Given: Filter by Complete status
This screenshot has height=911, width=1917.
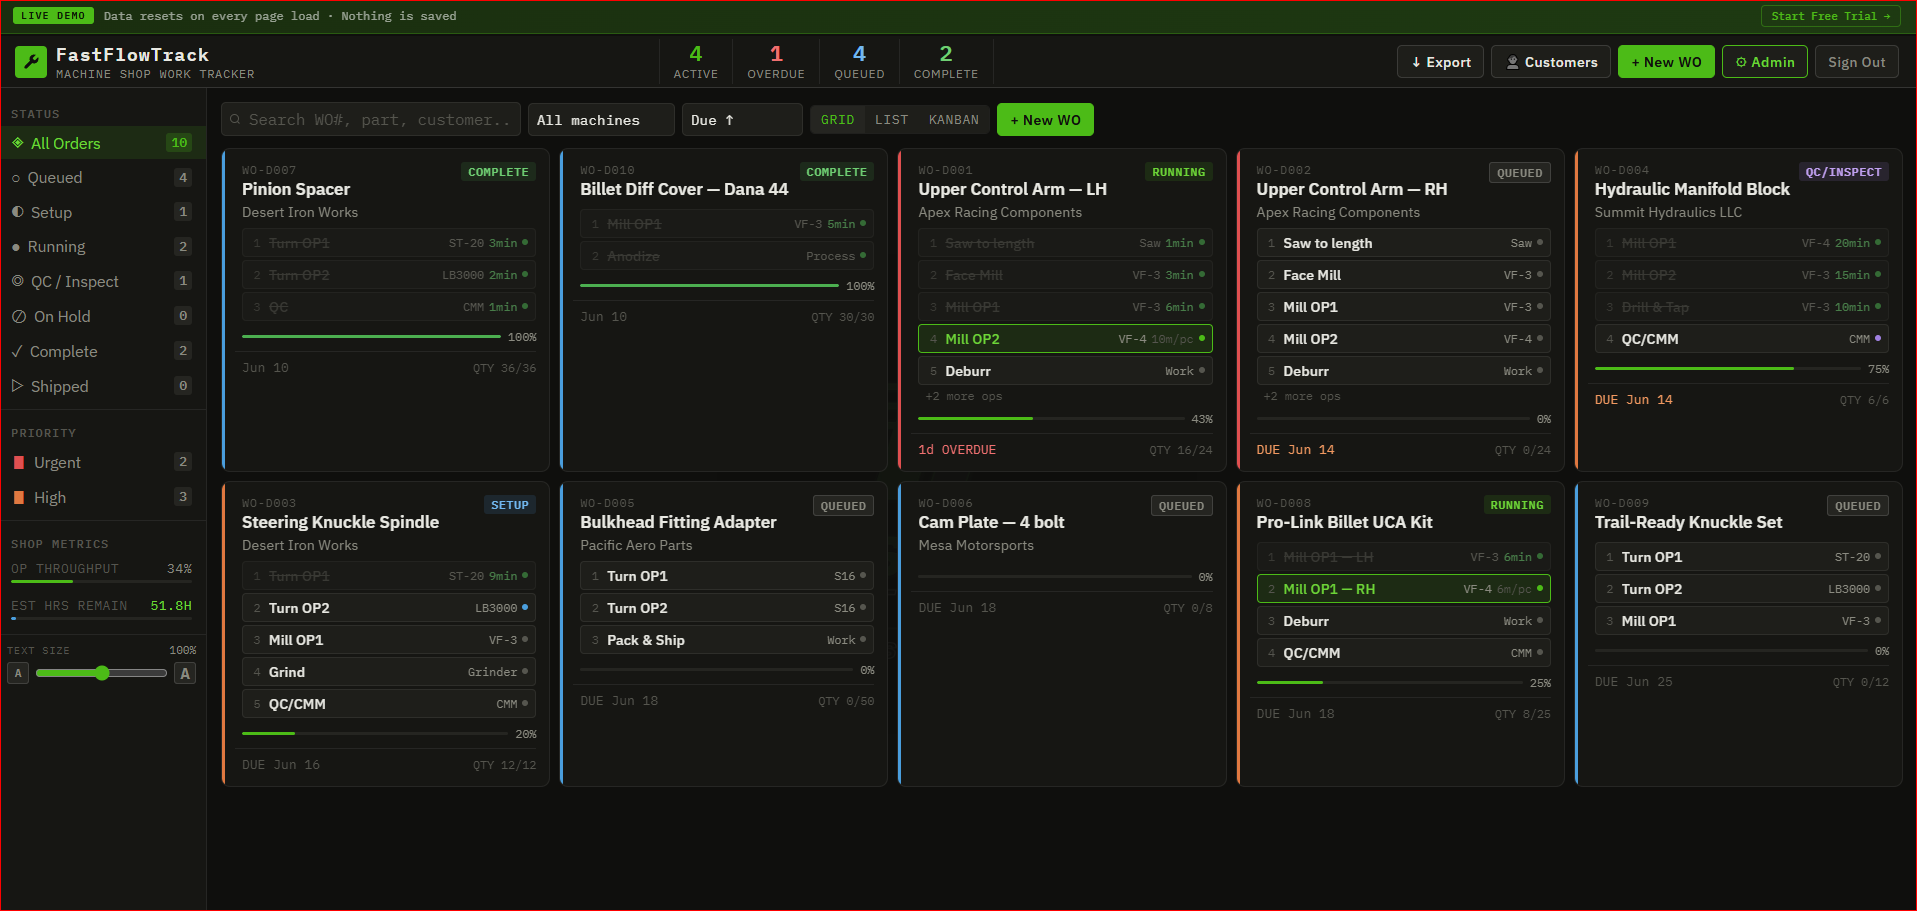Looking at the screenshot, I should [x=102, y=351].
